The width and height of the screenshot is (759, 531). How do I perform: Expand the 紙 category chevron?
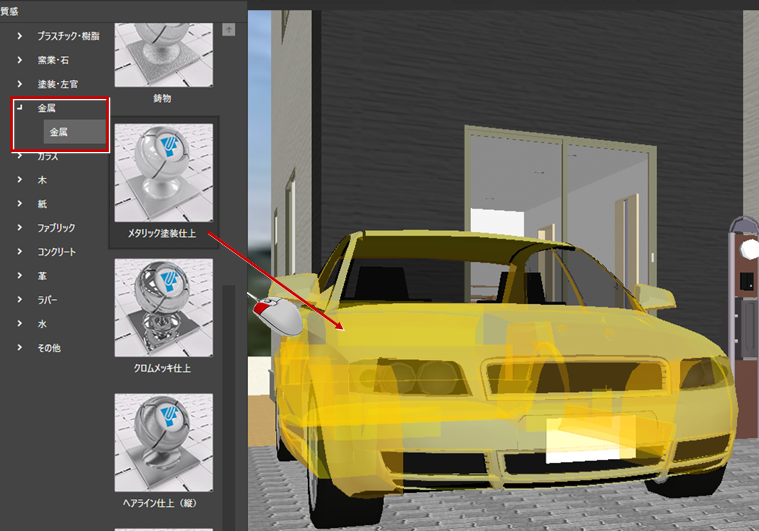click(19, 204)
